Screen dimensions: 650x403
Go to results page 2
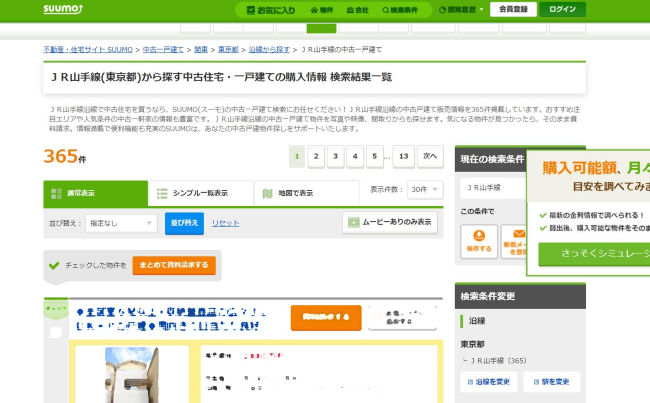[x=315, y=156]
